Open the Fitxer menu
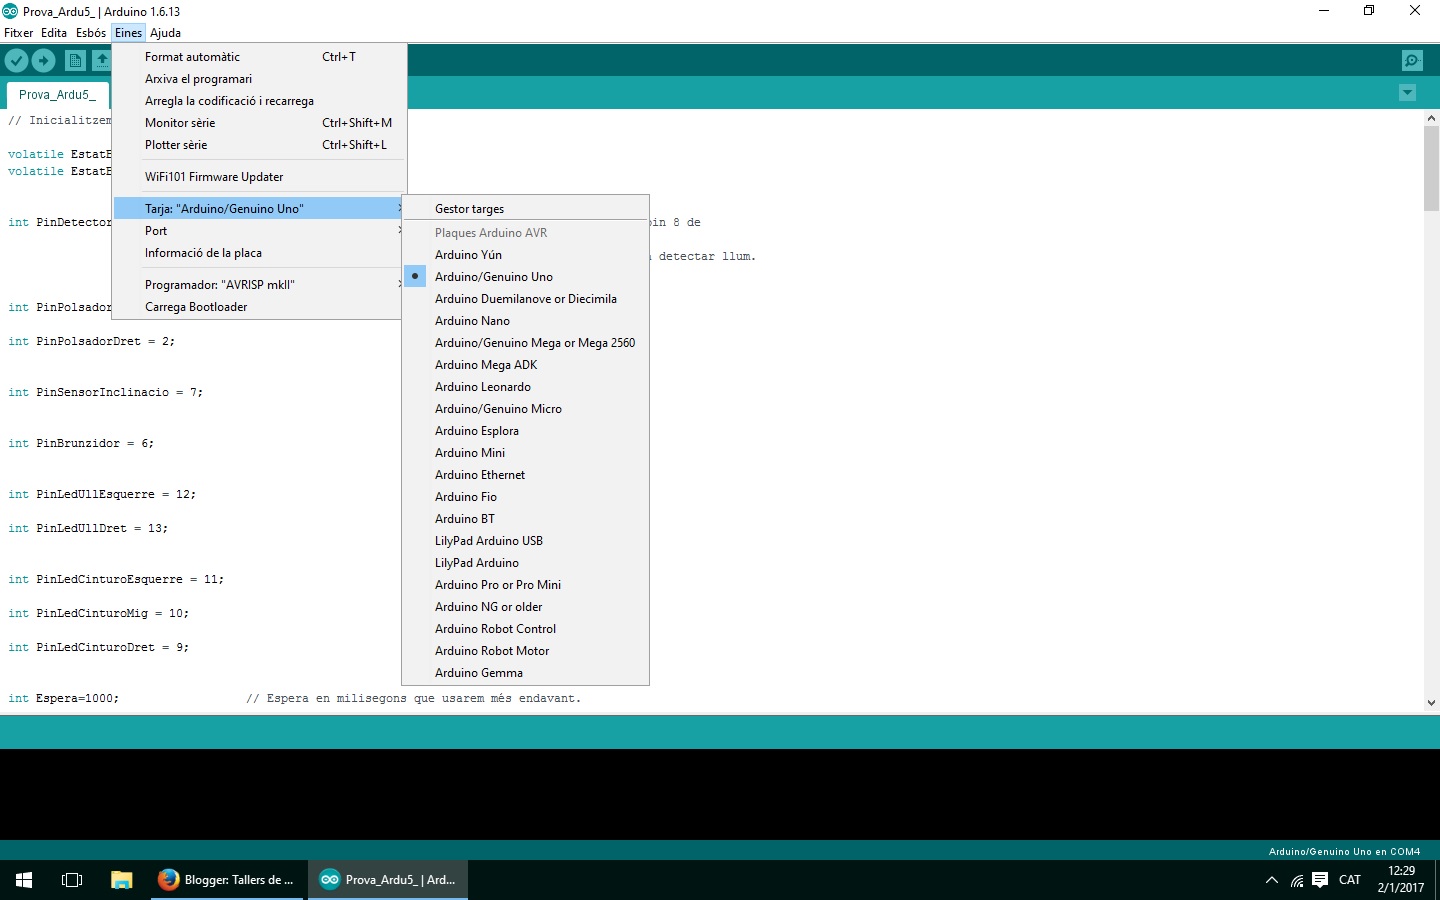The height and width of the screenshot is (900, 1440). click(19, 33)
